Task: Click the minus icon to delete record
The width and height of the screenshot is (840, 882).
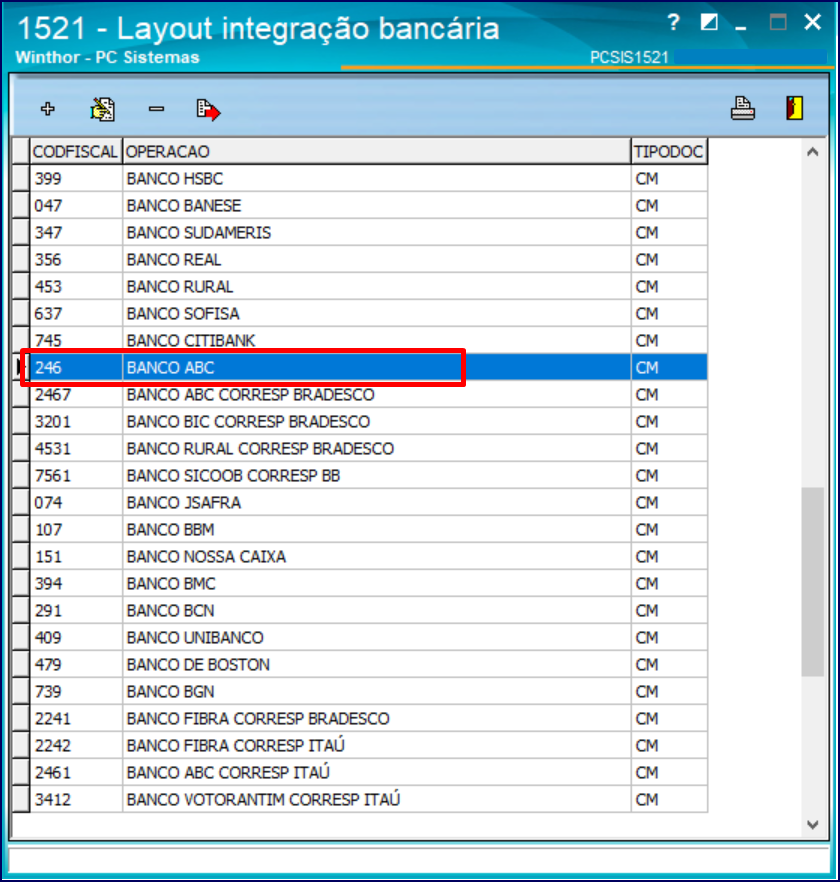Action: [x=156, y=109]
